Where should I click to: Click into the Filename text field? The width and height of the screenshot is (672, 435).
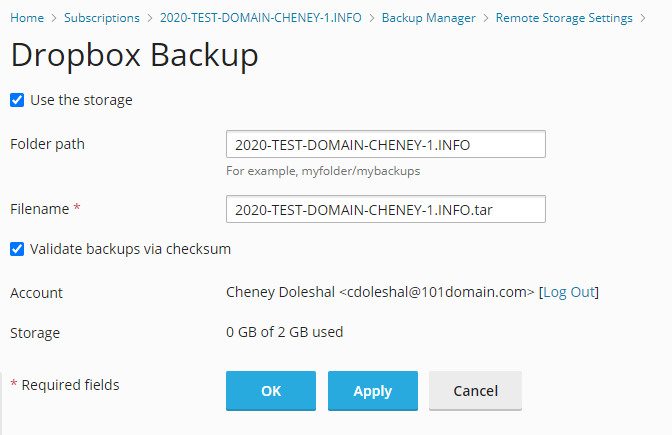[385, 209]
